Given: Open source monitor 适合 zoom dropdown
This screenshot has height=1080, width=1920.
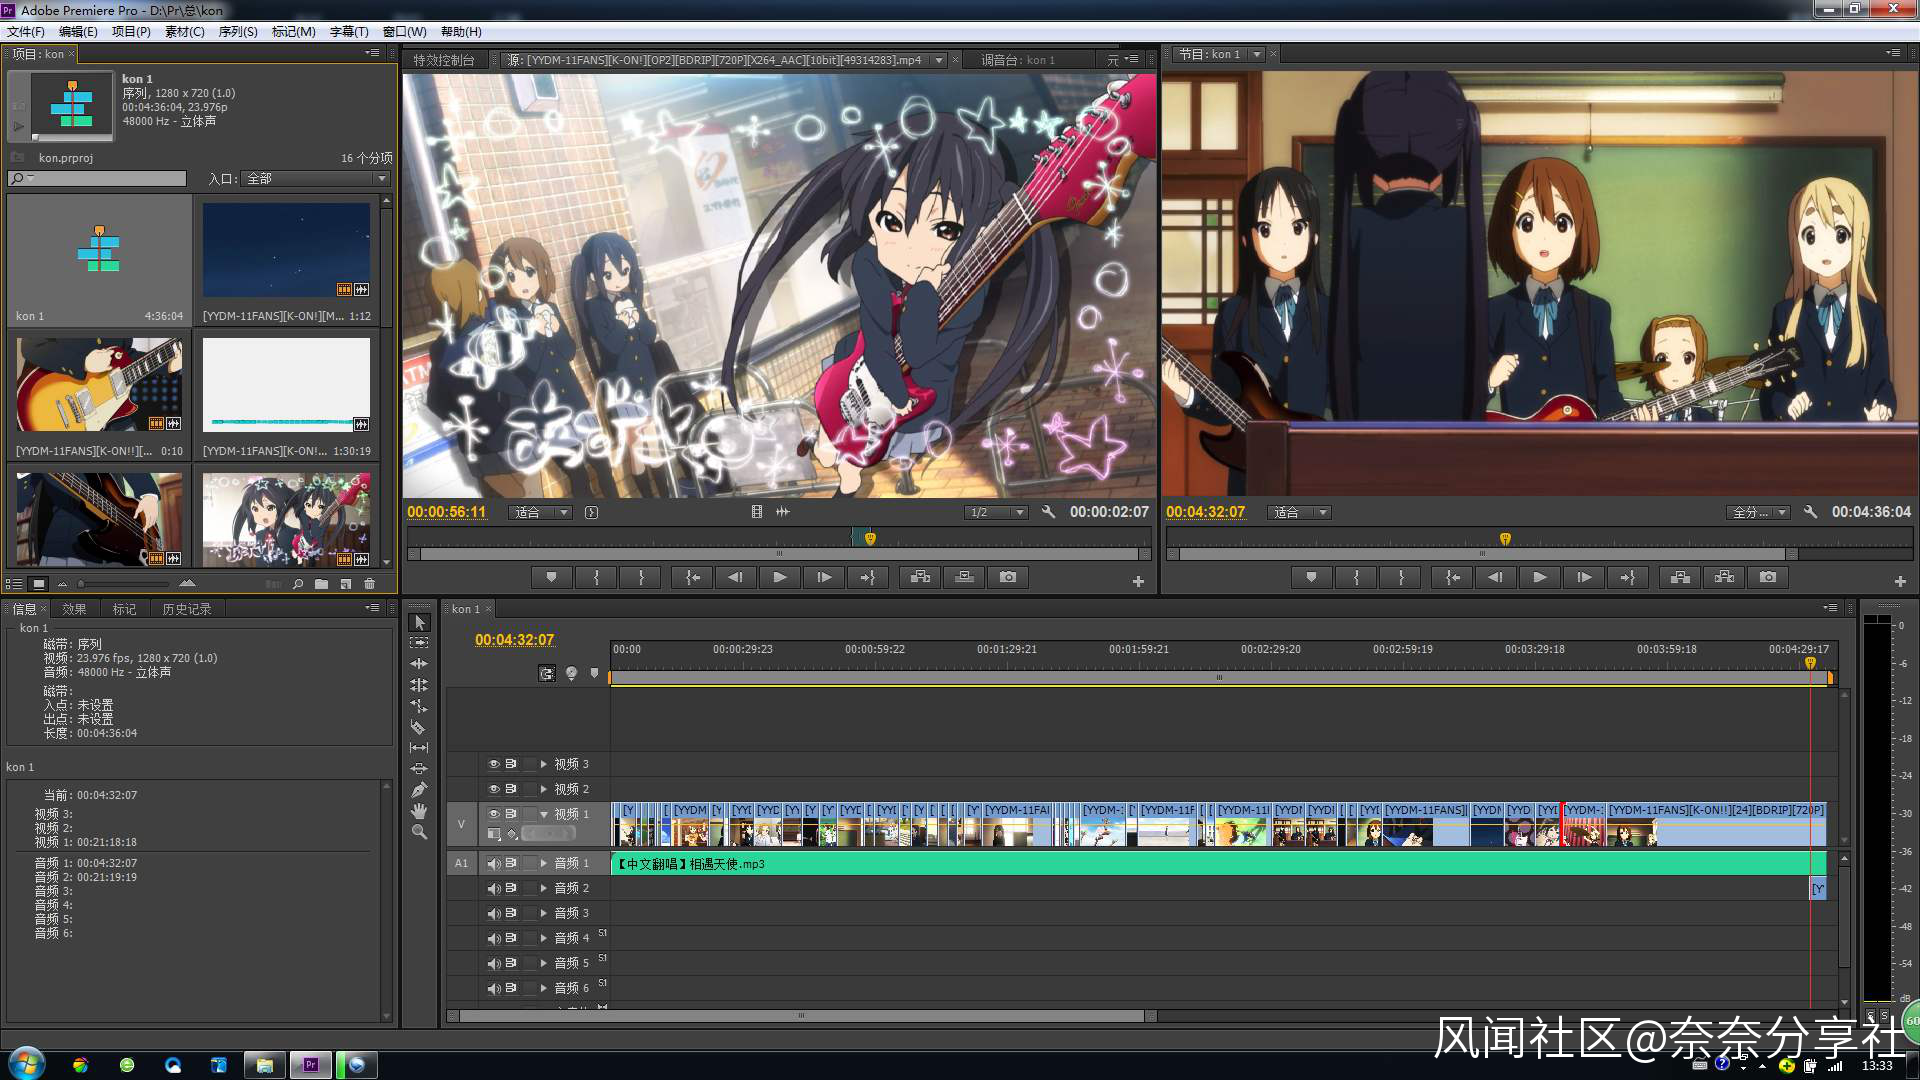Looking at the screenshot, I should [x=541, y=512].
